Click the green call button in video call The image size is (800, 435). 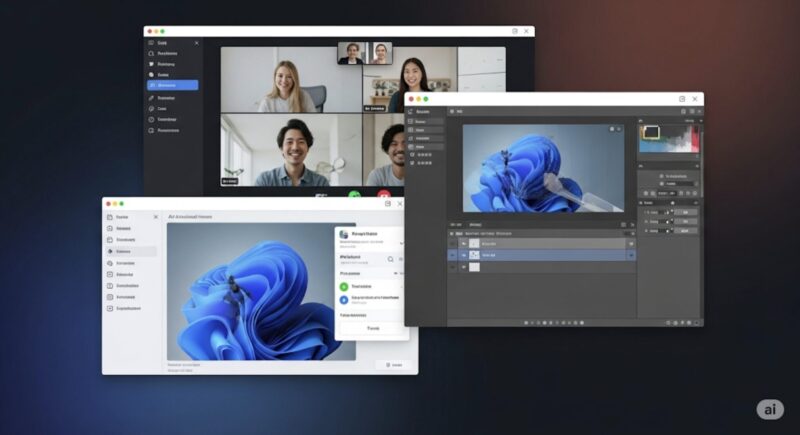355,195
